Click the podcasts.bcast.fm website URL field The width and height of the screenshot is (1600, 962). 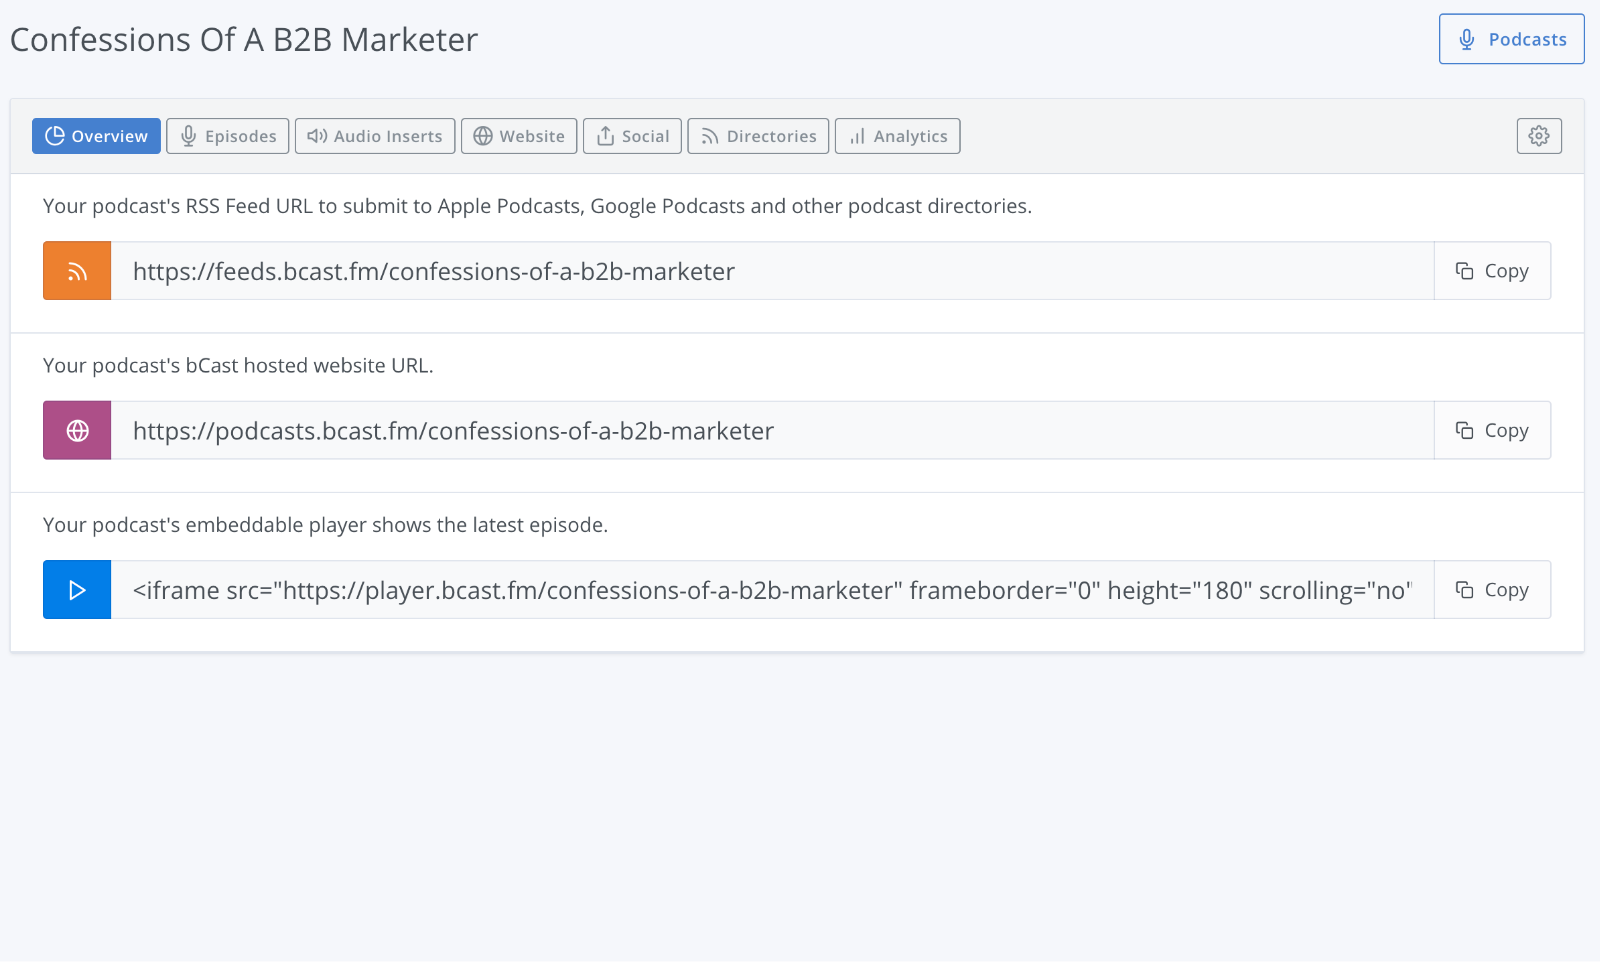tap(772, 431)
